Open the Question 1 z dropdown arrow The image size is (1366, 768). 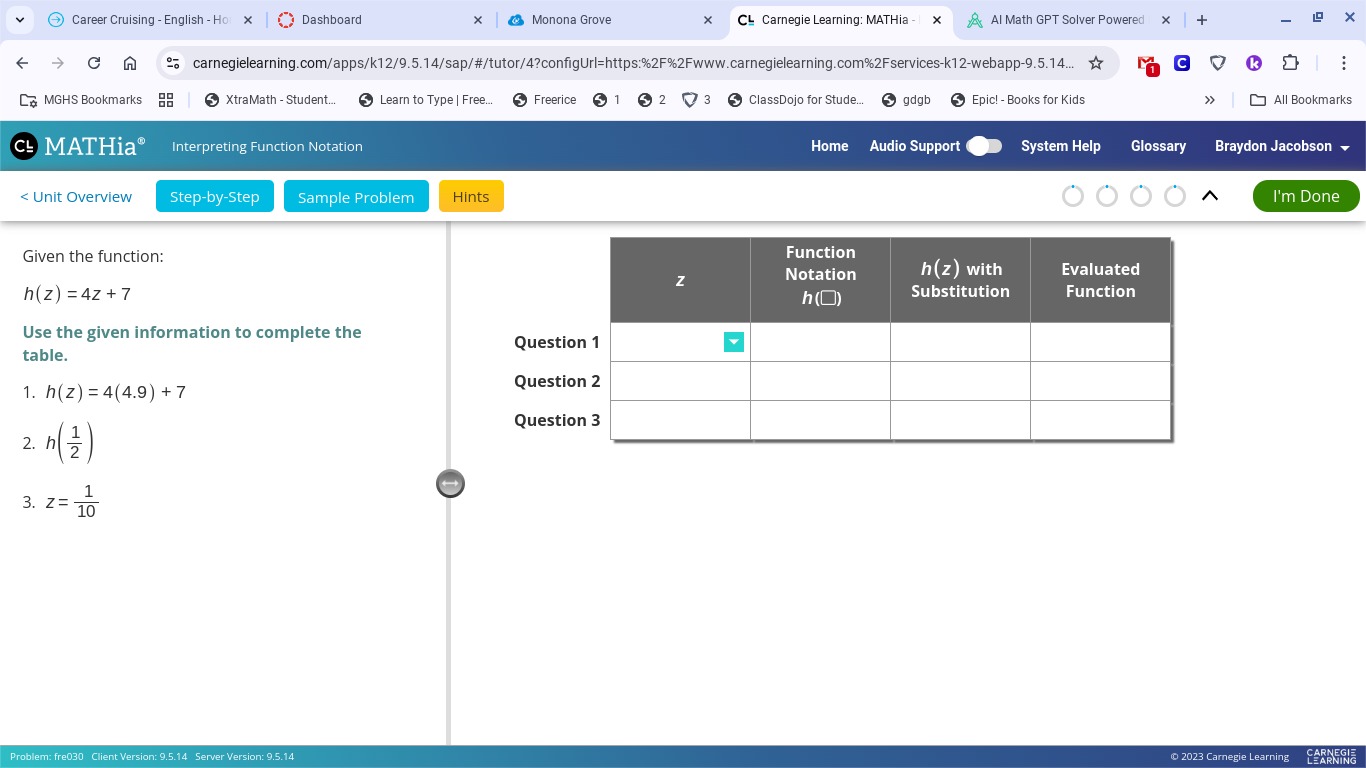coord(734,342)
